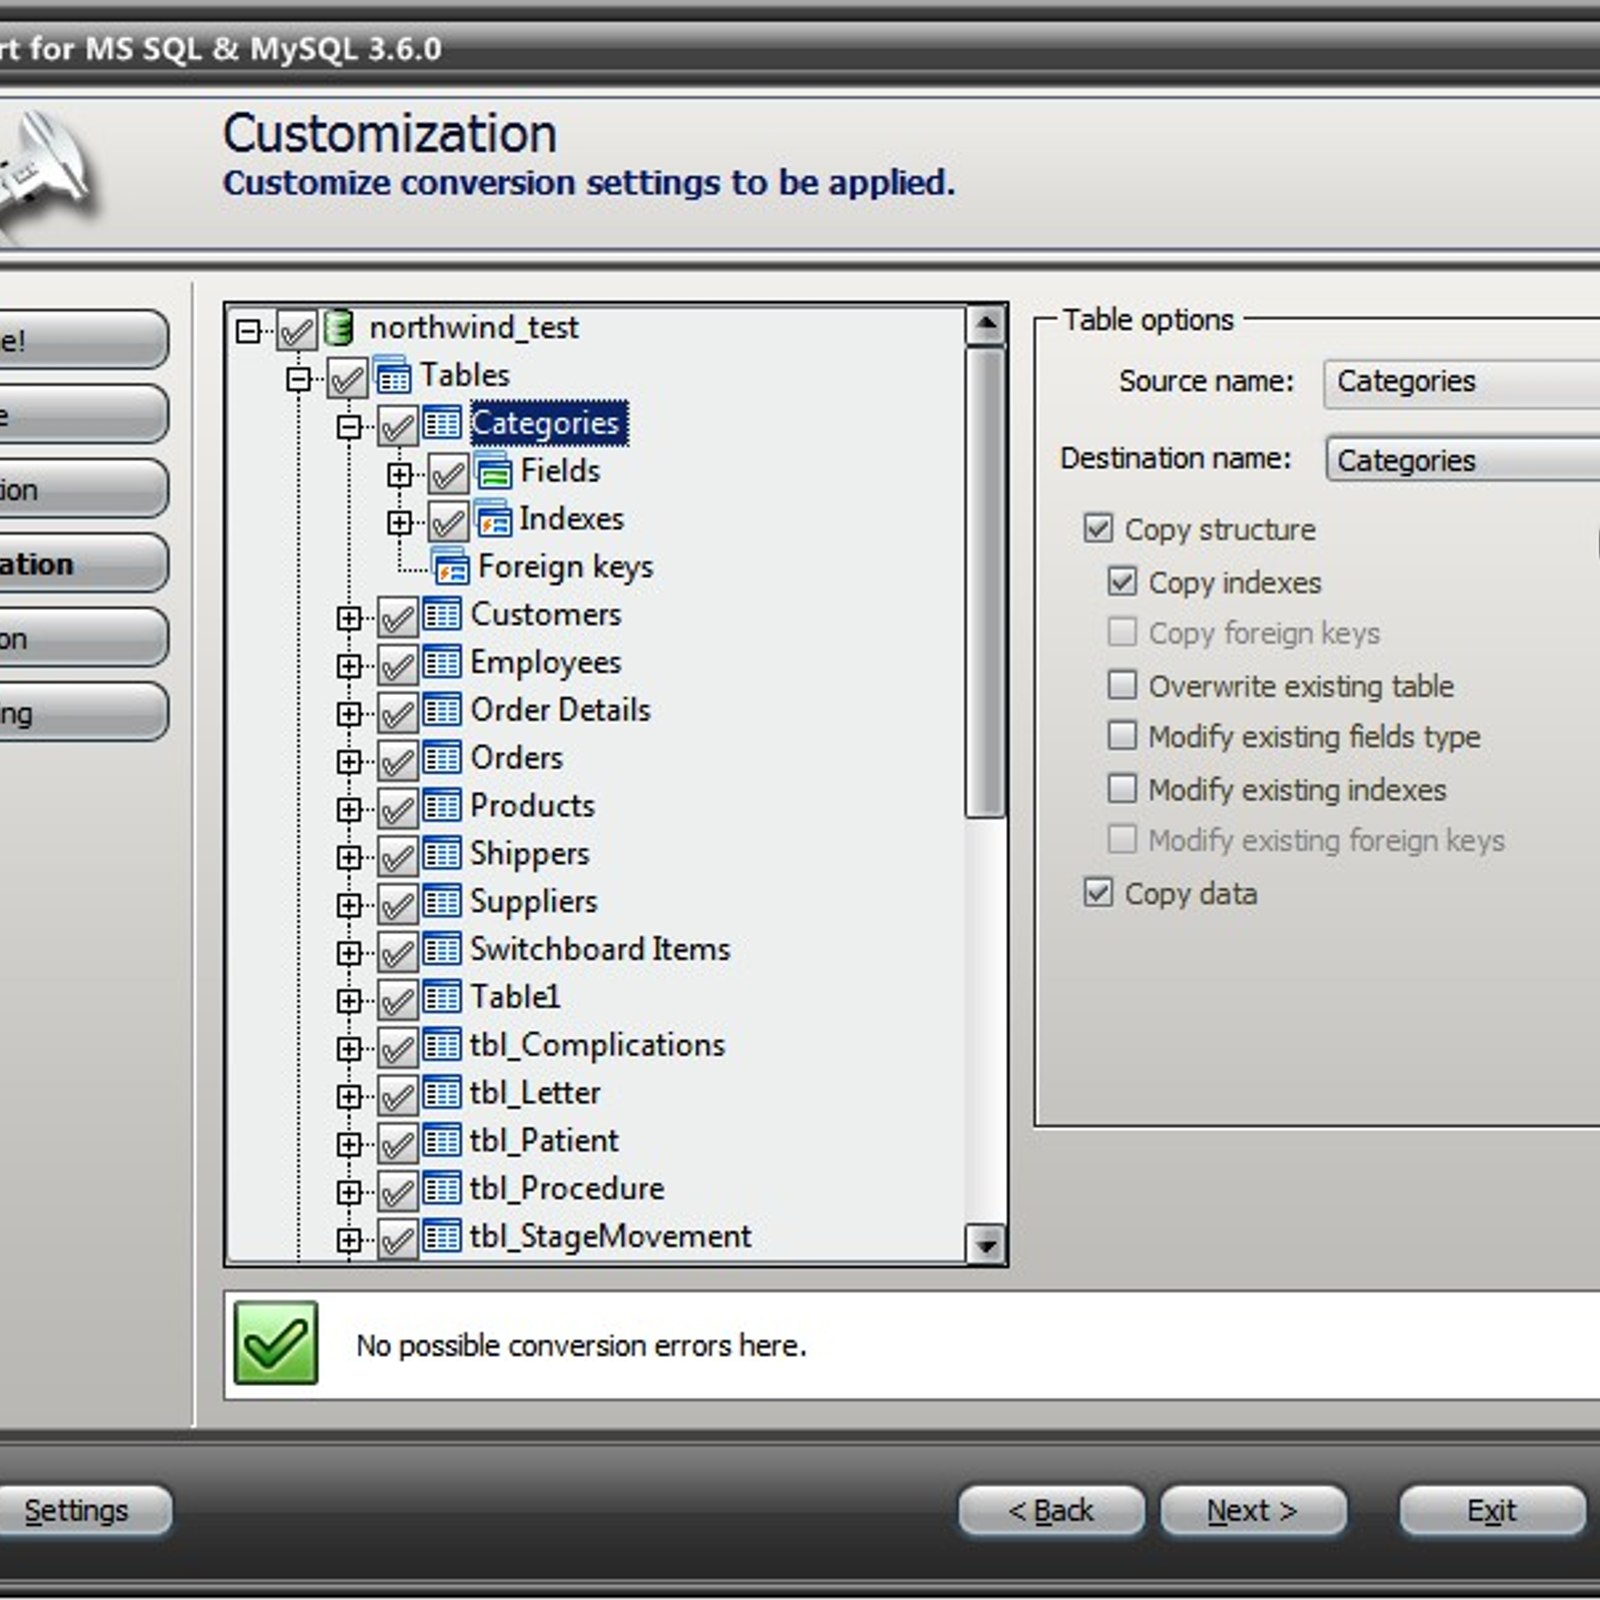Viewport: 1600px width, 1600px height.
Task: Uncheck Copy indexes option
Action: 1122,582
